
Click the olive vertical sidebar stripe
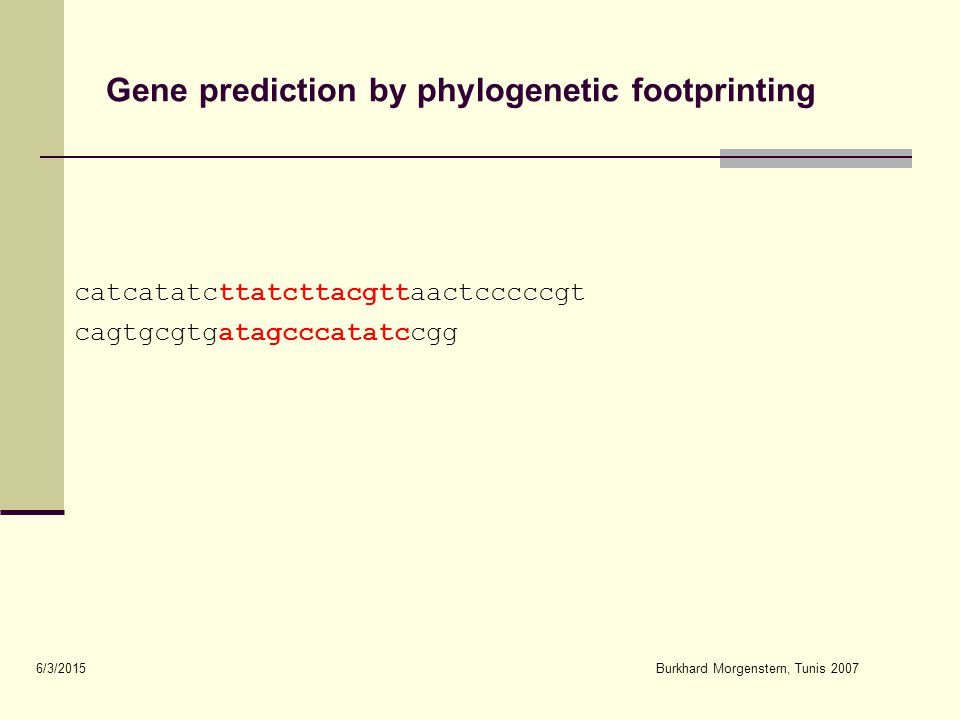coord(32,255)
